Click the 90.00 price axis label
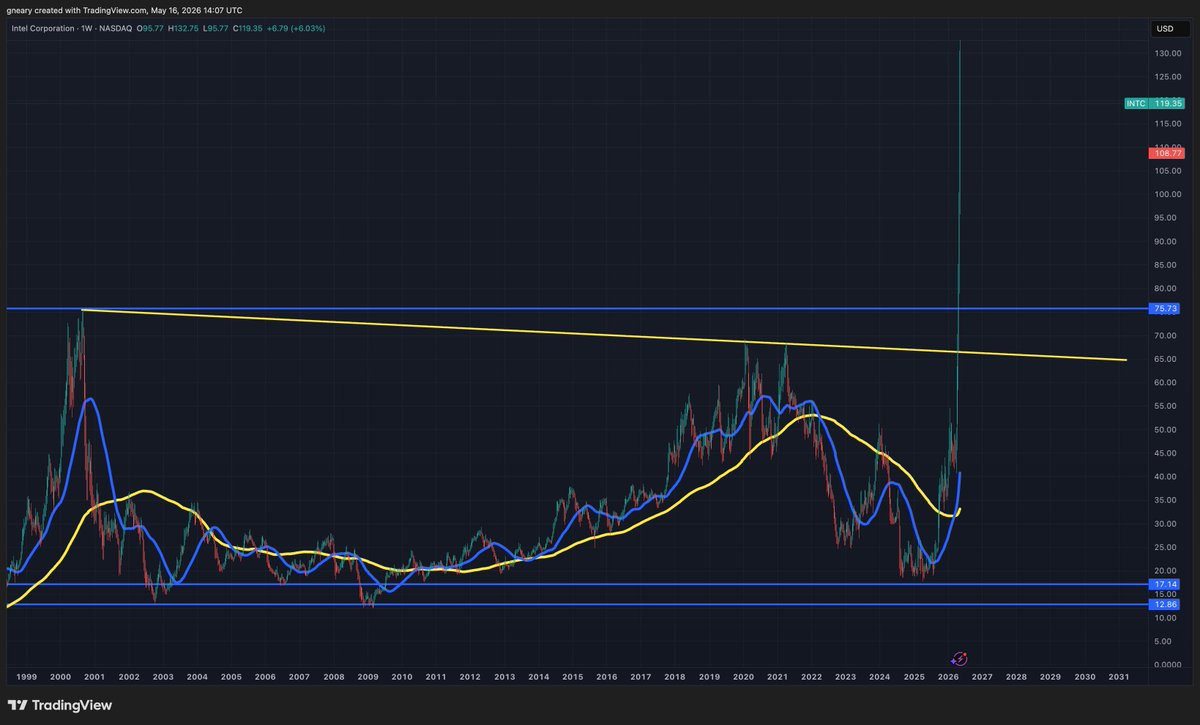This screenshot has width=1200, height=725. tap(1166, 241)
